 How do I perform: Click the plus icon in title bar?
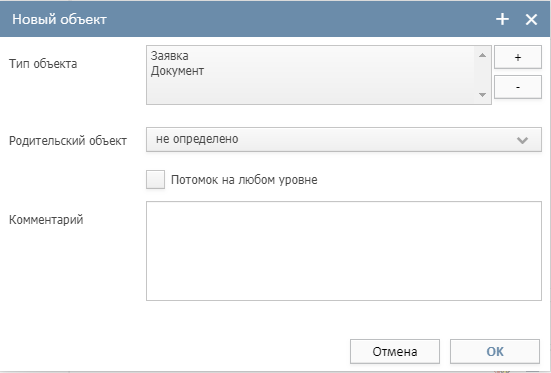click(502, 19)
